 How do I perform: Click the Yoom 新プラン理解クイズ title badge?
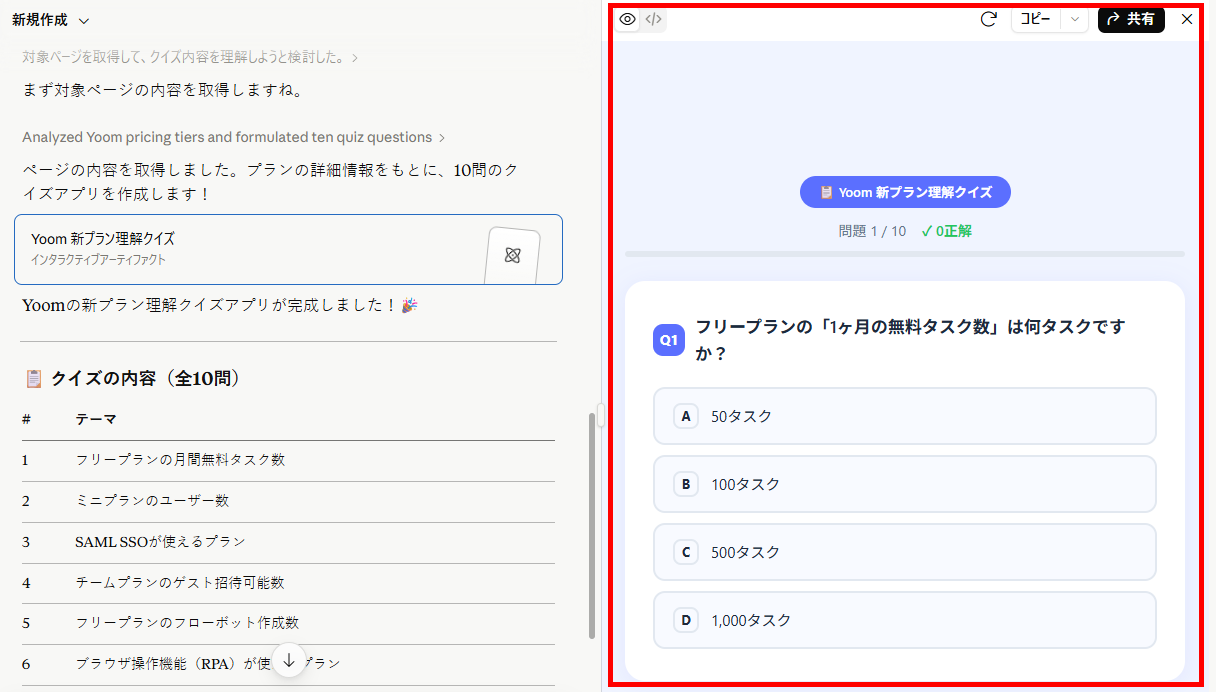click(x=905, y=192)
